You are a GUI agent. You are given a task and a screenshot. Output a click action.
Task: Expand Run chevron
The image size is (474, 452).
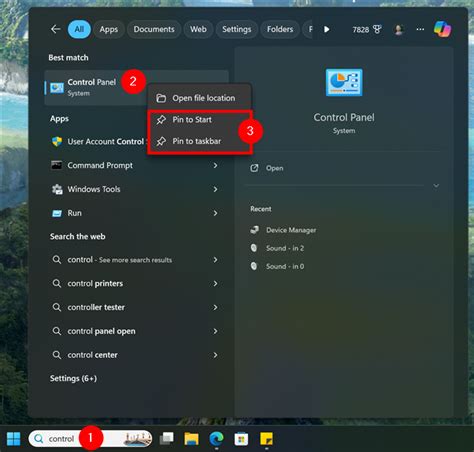click(216, 213)
